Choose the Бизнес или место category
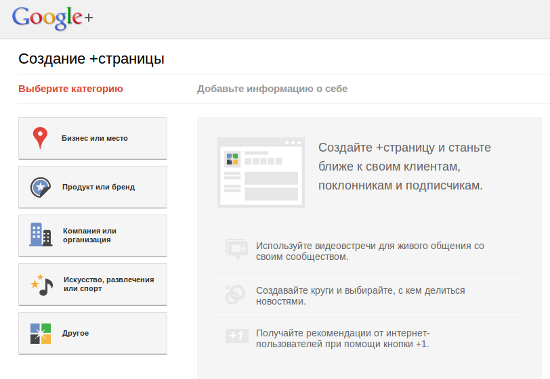 [x=93, y=138]
